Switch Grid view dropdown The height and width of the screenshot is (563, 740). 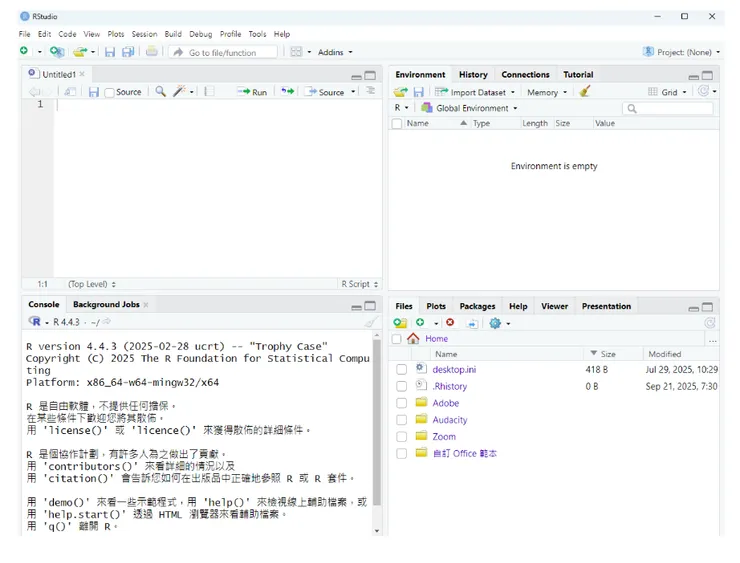pos(667,92)
